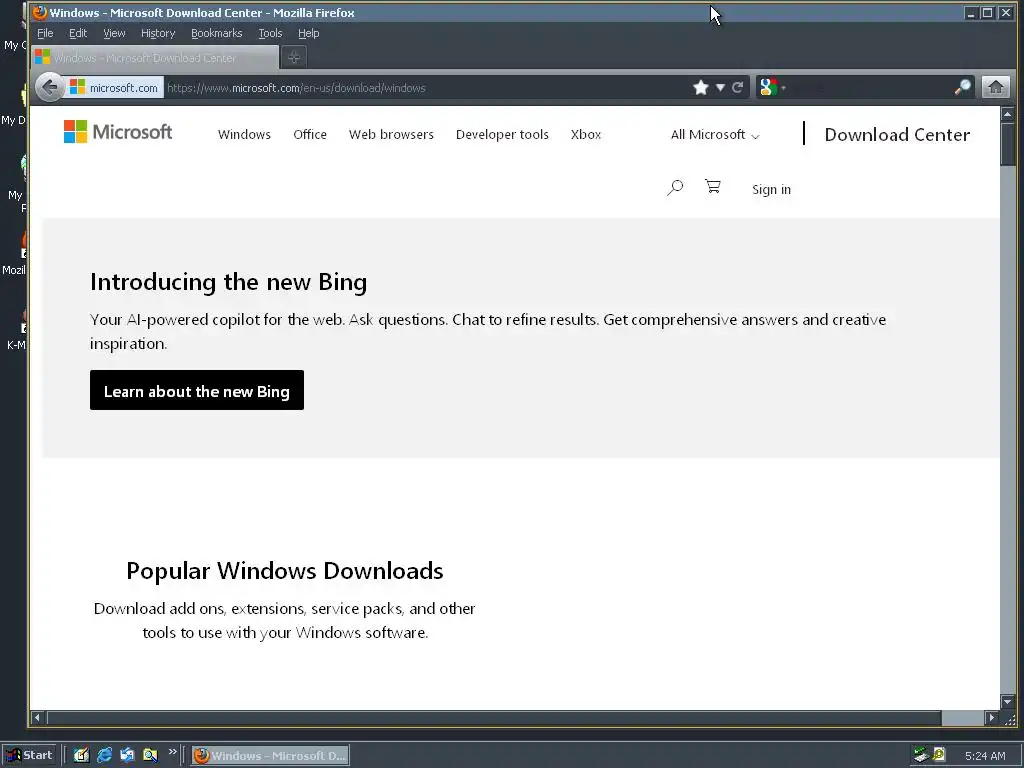Click the bookmark star in address bar
1024x768 pixels.
pyautogui.click(x=701, y=88)
